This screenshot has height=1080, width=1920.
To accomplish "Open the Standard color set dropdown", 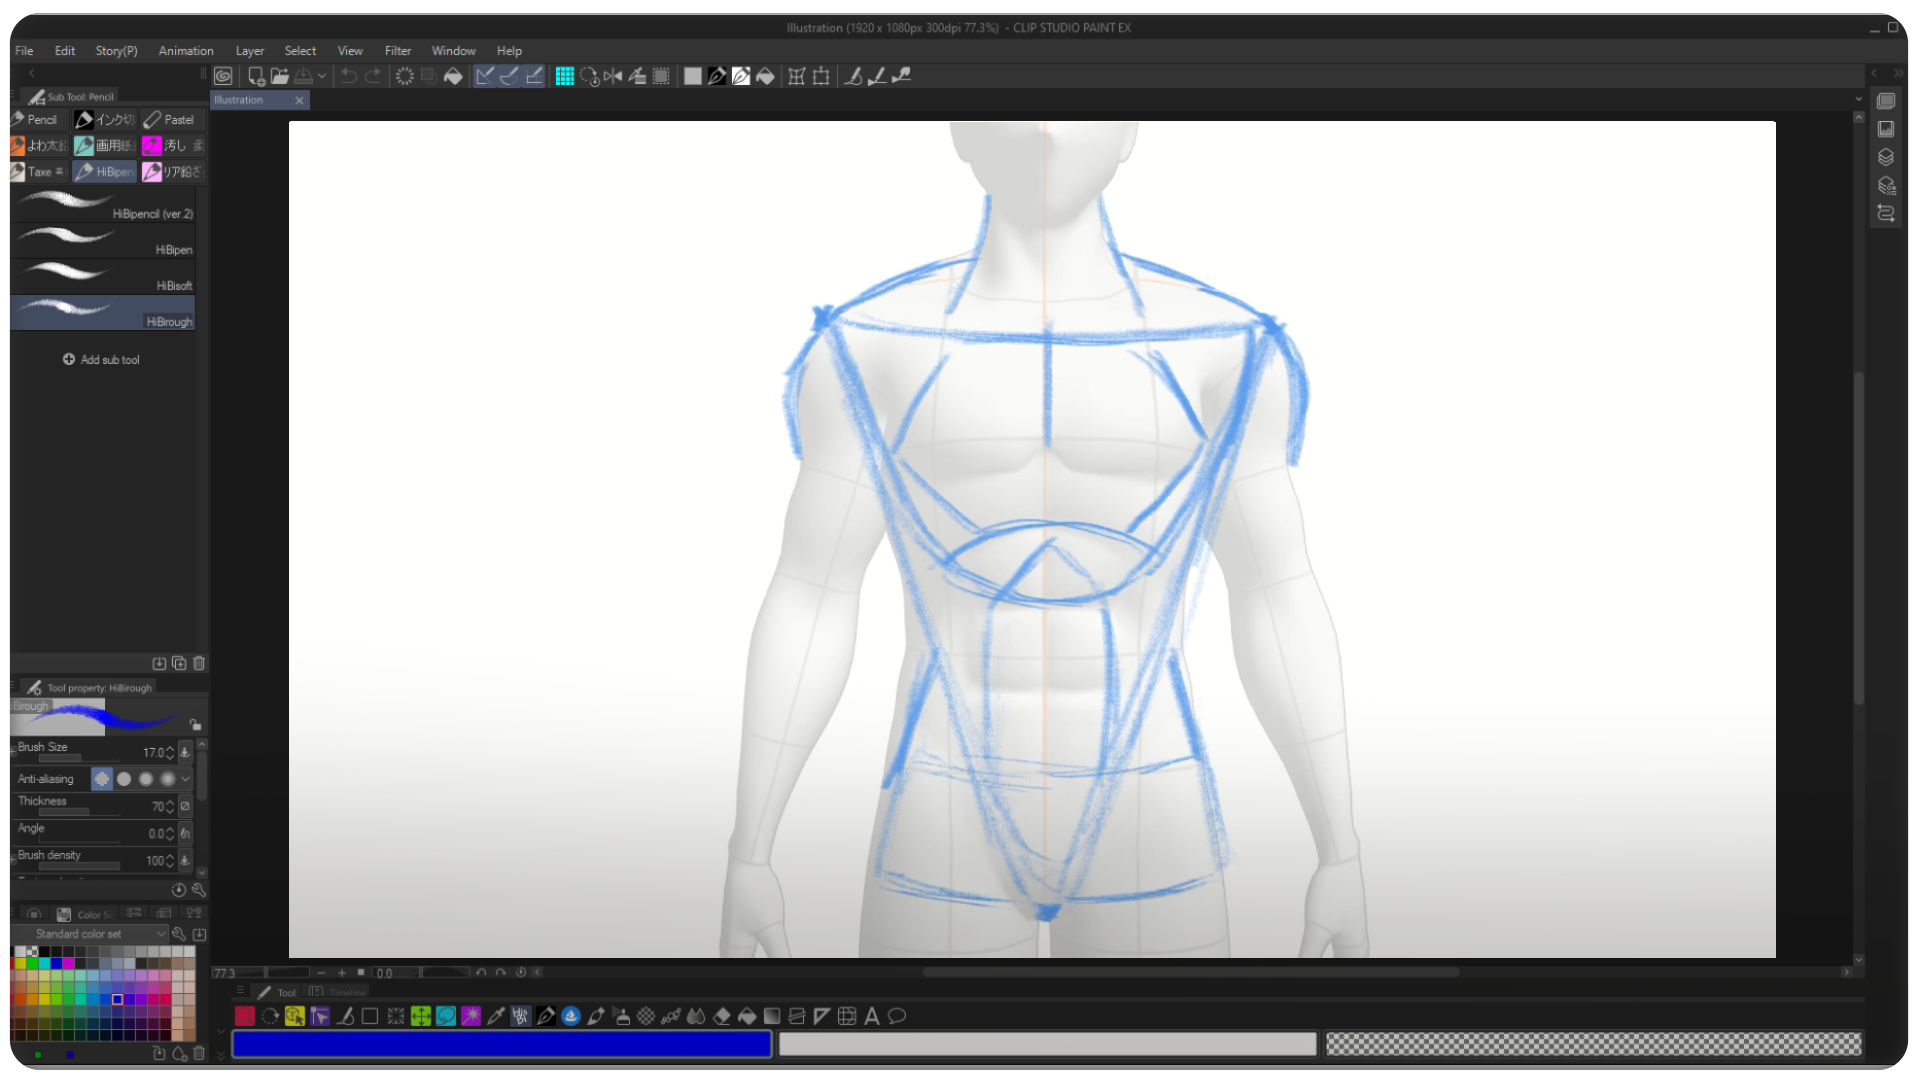I will point(89,934).
